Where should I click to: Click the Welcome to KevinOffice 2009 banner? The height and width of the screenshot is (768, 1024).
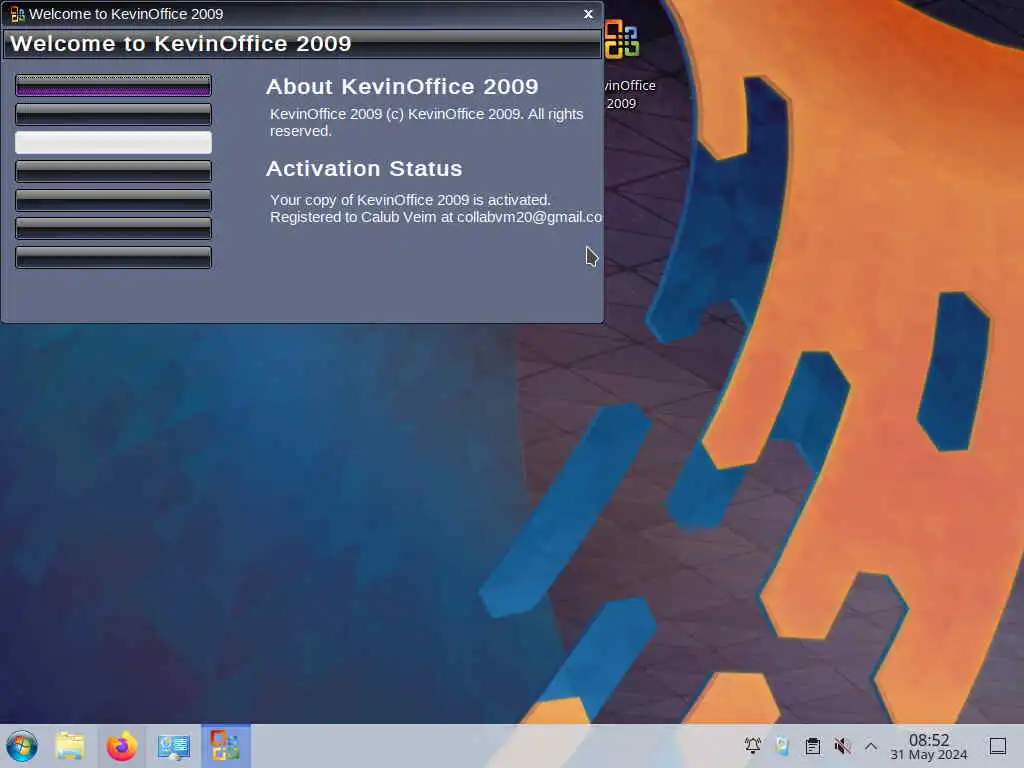pyautogui.click(x=302, y=44)
